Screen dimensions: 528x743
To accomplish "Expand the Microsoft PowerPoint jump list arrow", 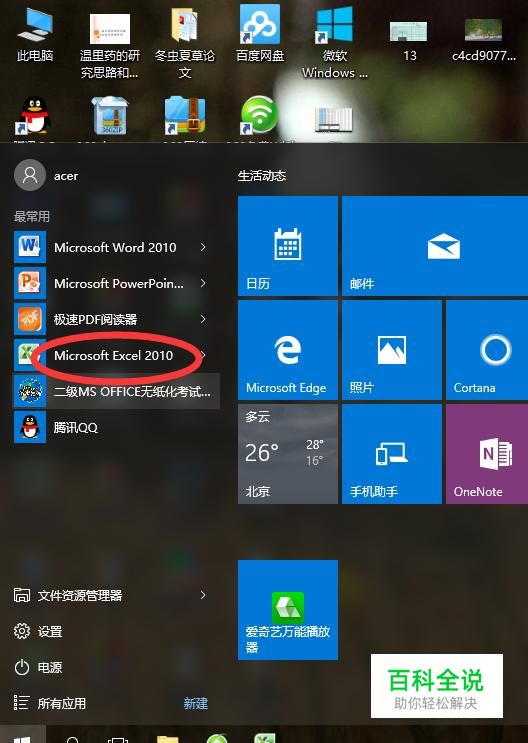I will [x=203, y=283].
